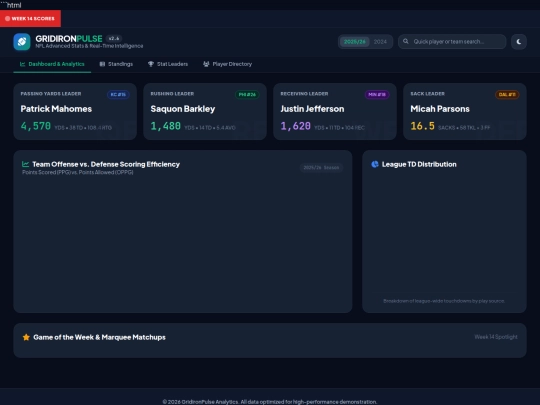Click the KC team badge on Mahomes card
Screen dimensions: 540x405
click(118, 94)
